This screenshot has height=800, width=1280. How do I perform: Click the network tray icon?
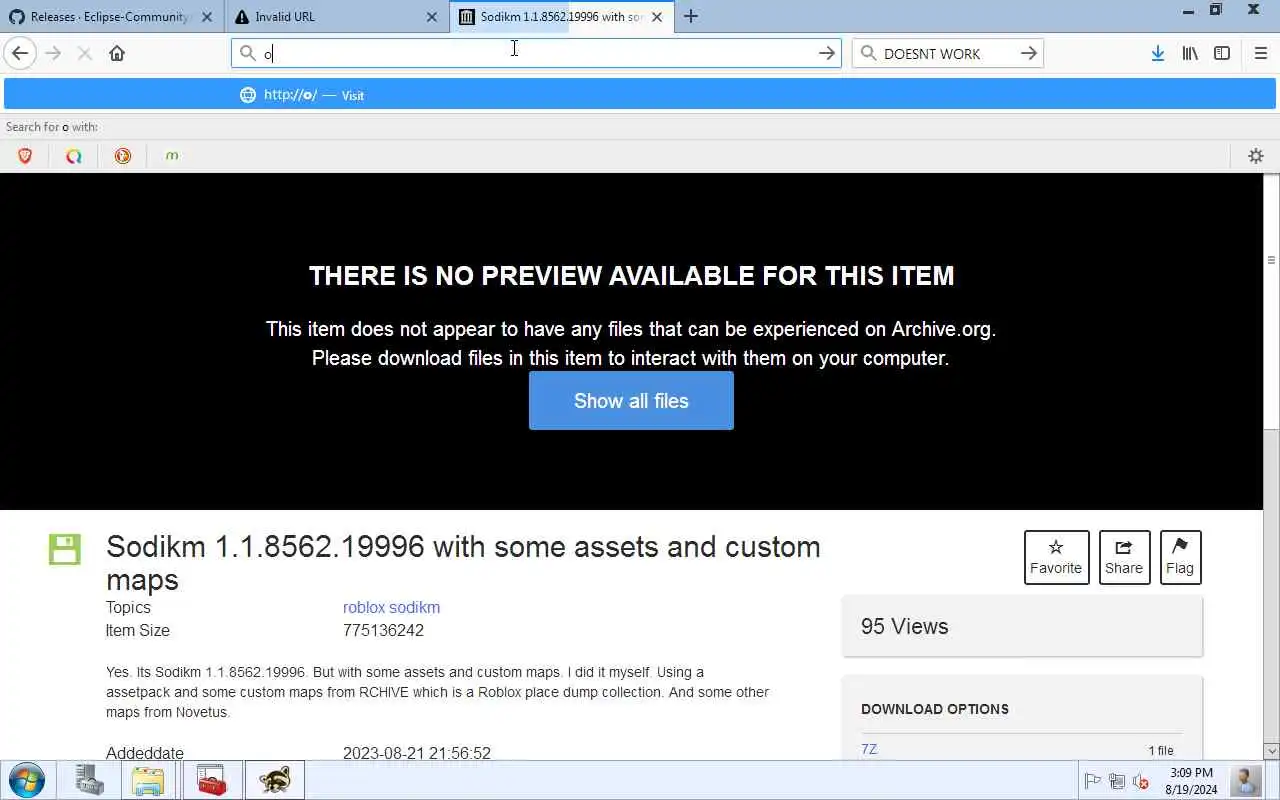click(1117, 782)
